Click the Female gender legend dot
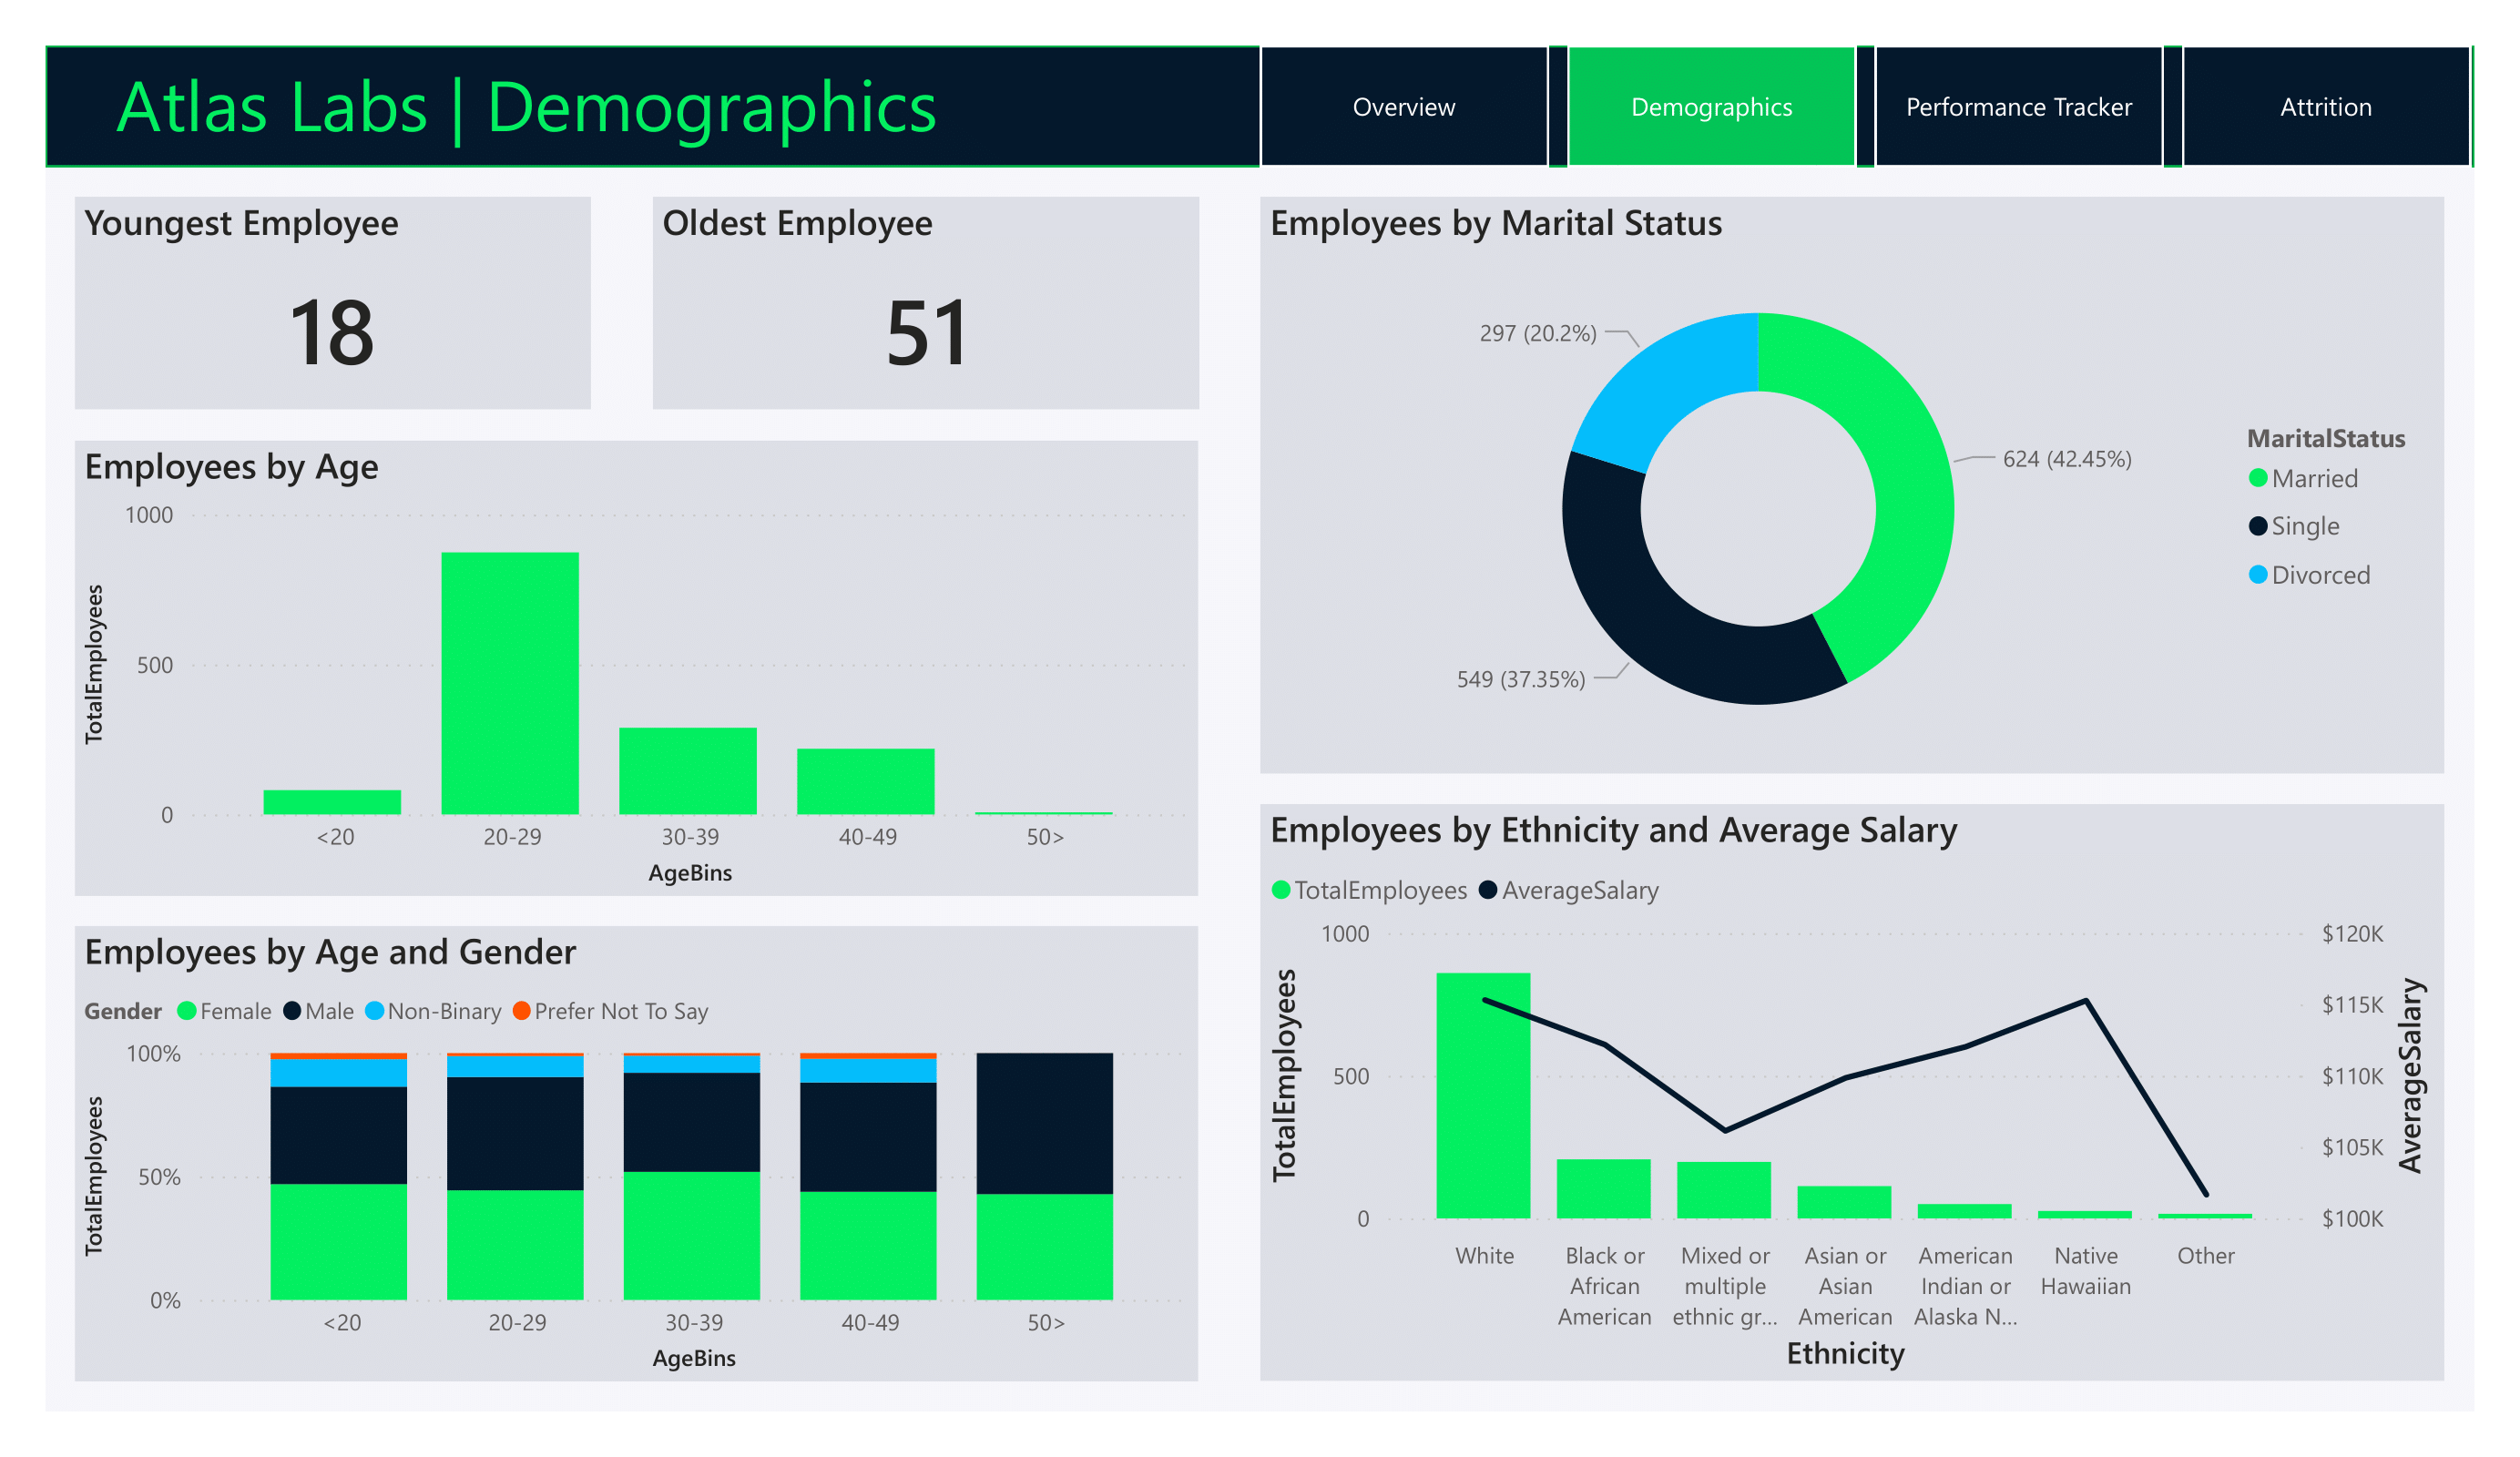 click(186, 1011)
